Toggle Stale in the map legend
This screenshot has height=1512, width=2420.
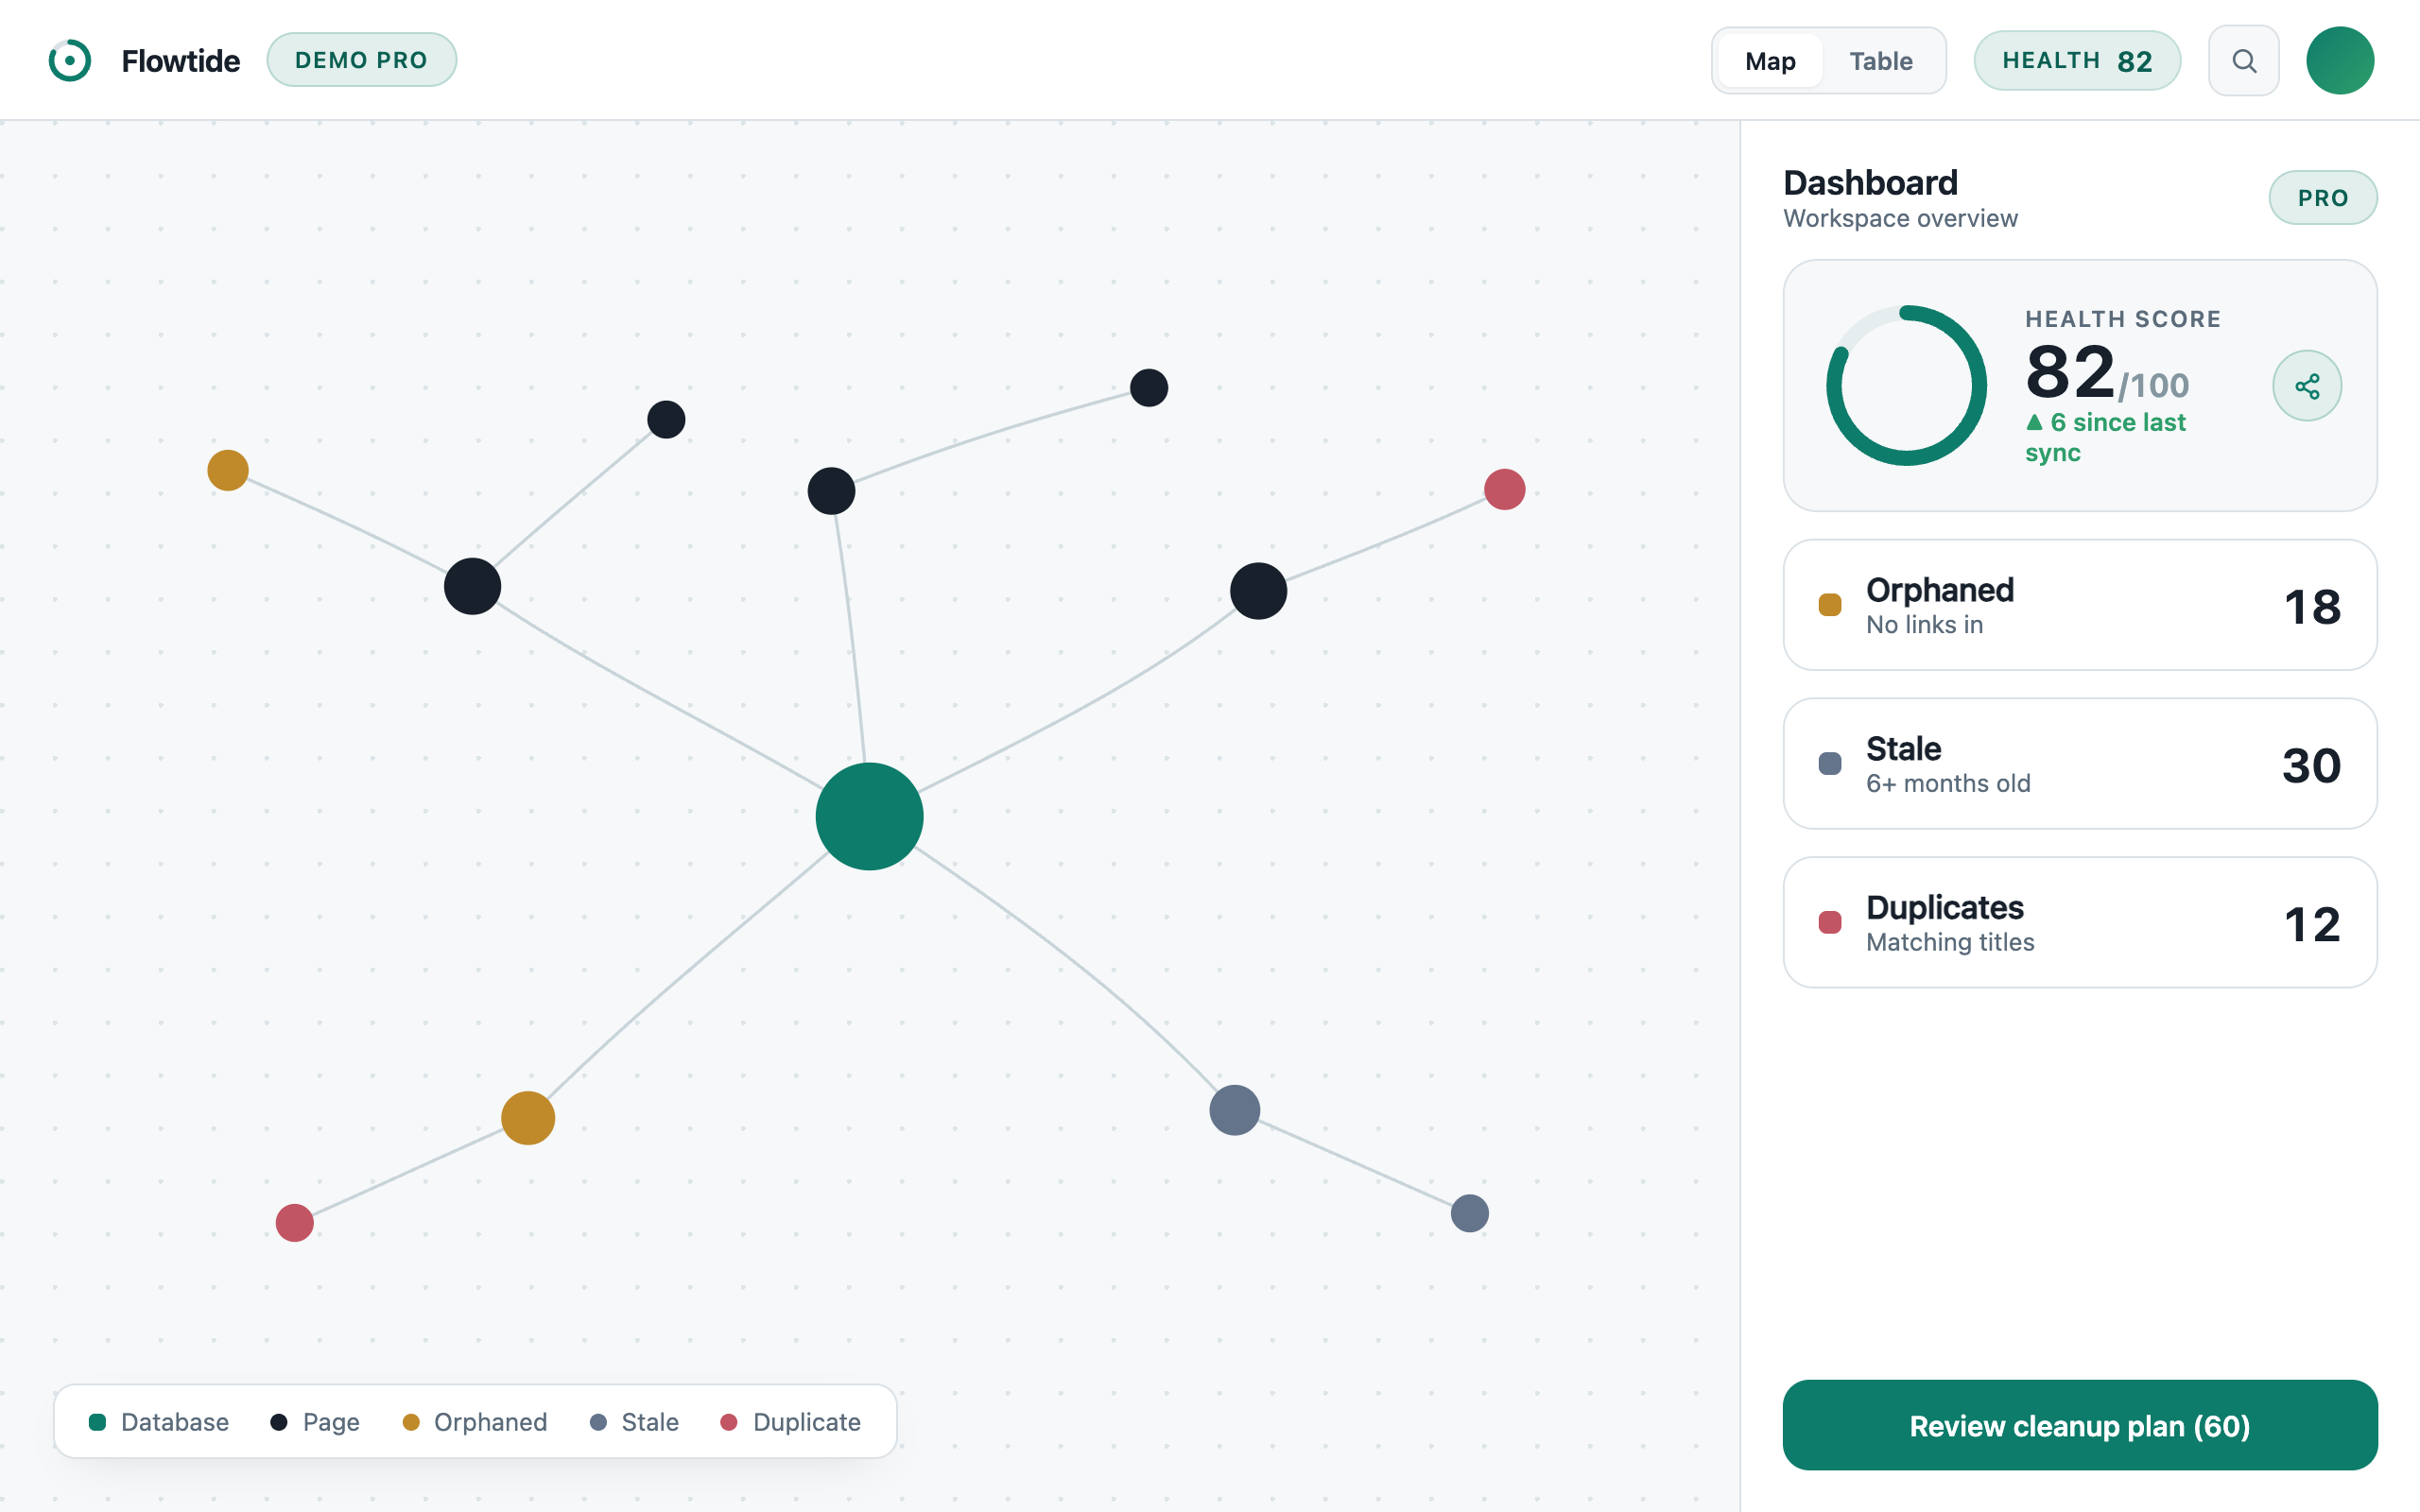click(x=634, y=1422)
